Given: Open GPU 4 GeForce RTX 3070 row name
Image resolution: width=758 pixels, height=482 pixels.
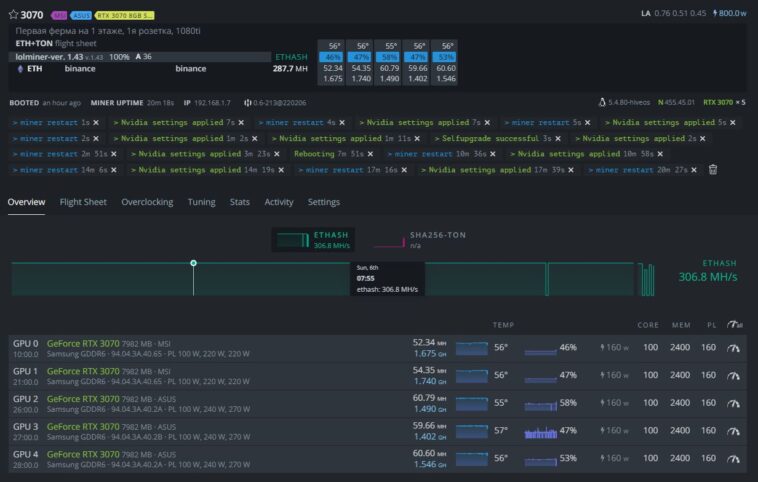Looking at the screenshot, I should tap(83, 454).
